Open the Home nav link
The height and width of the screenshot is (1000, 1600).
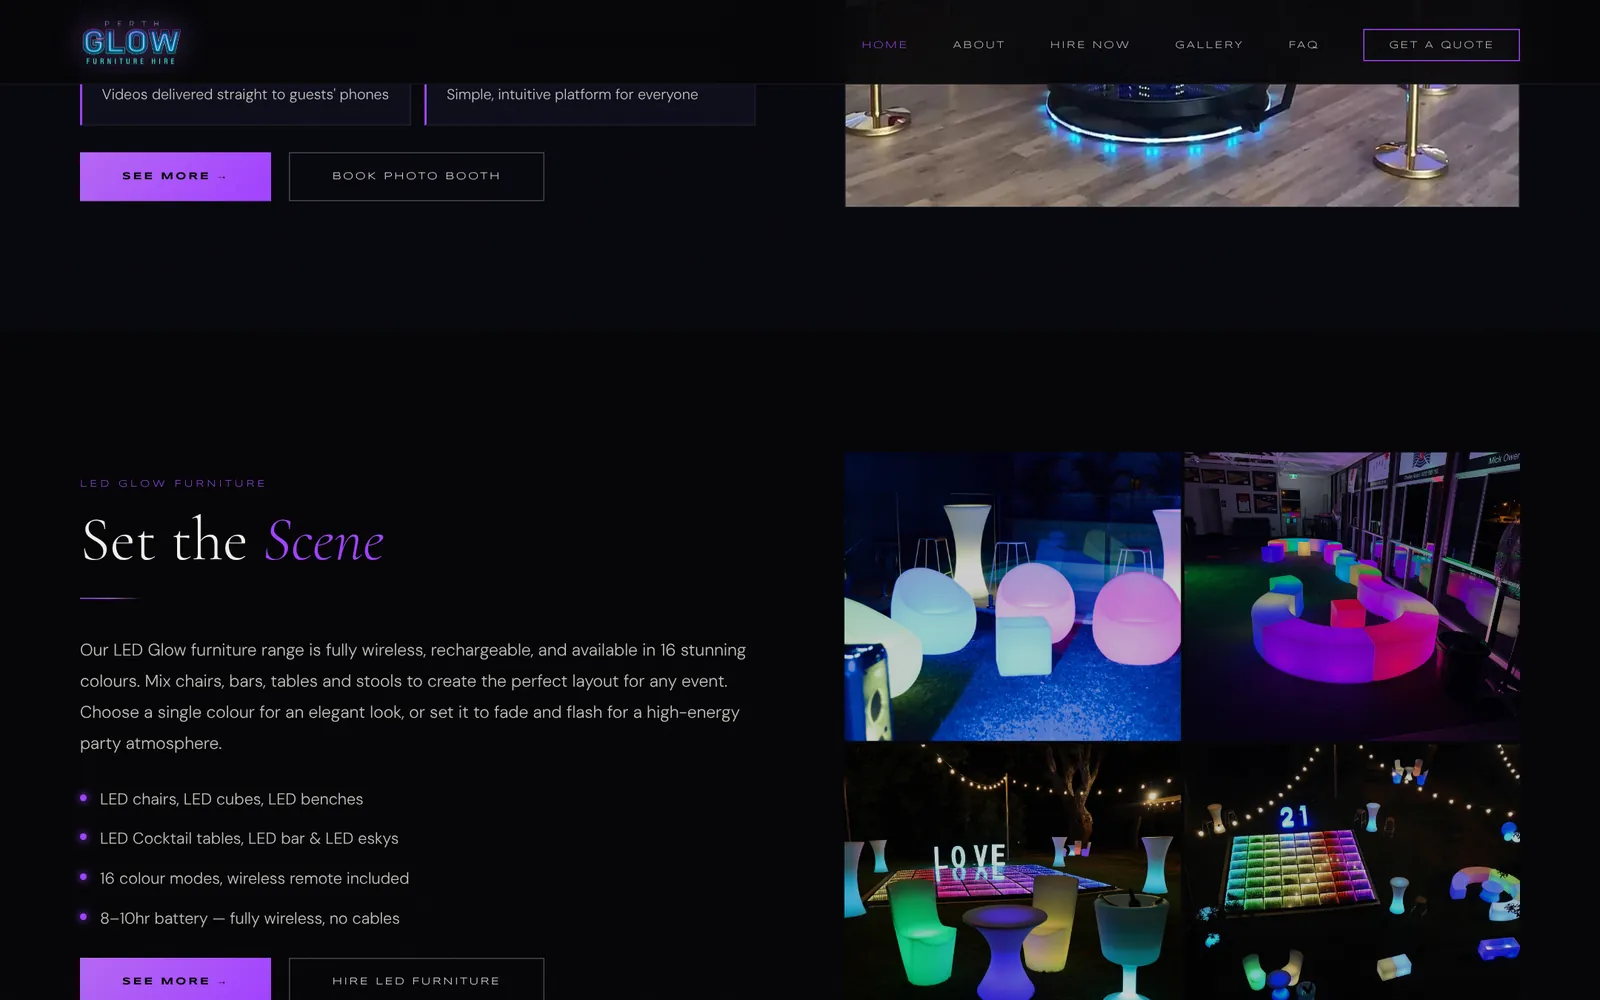click(x=884, y=45)
